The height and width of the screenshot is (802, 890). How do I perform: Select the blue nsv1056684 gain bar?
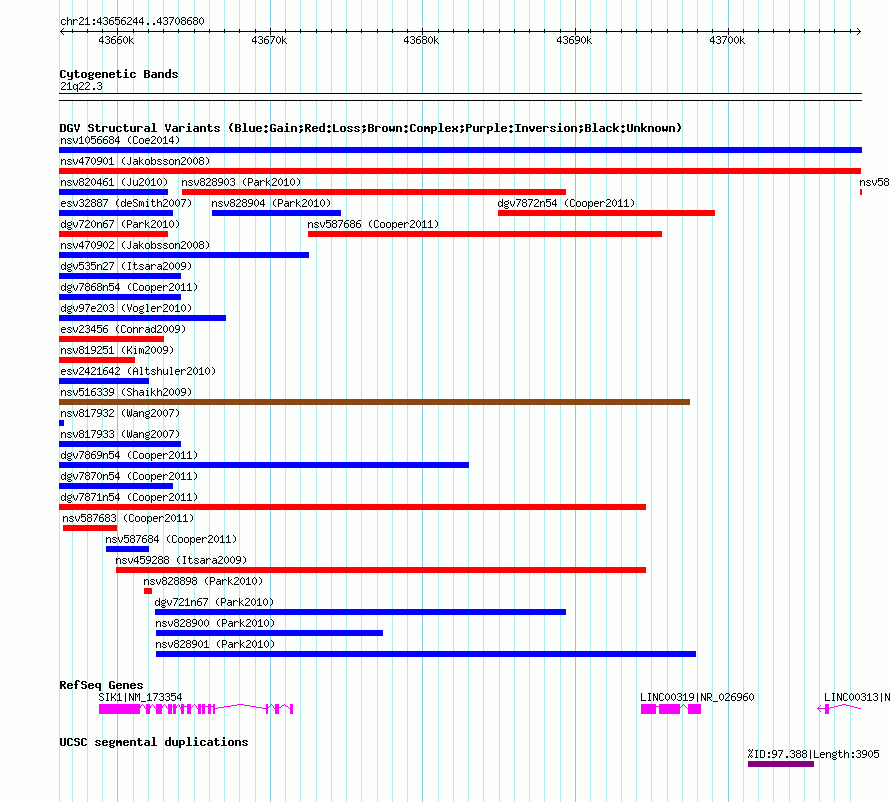pyautogui.click(x=460, y=150)
